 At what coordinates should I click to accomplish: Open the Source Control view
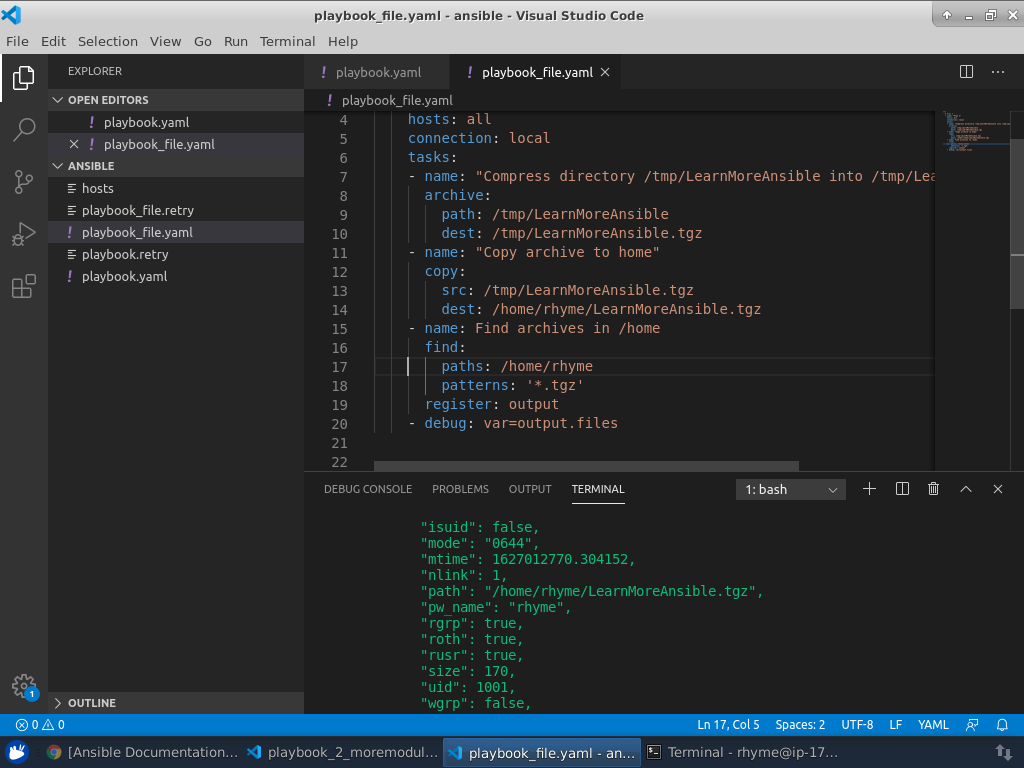click(24, 182)
